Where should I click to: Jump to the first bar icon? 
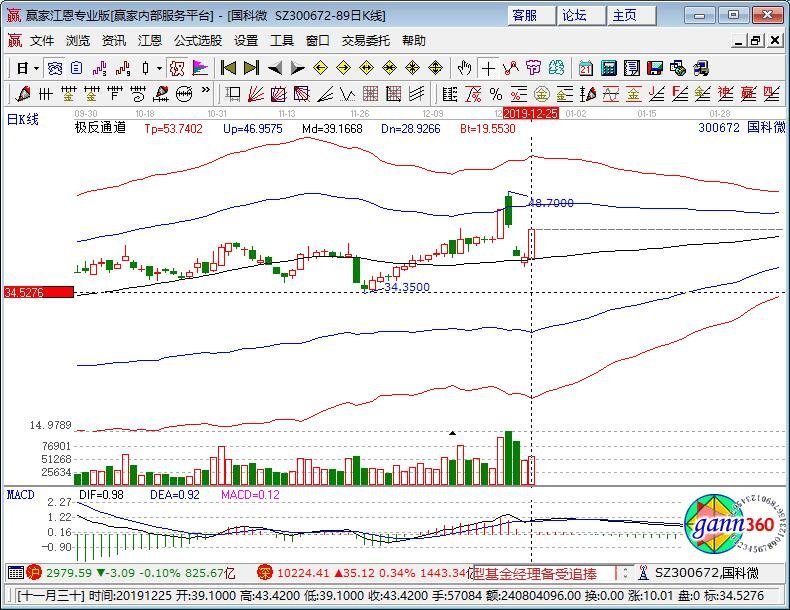(228, 68)
